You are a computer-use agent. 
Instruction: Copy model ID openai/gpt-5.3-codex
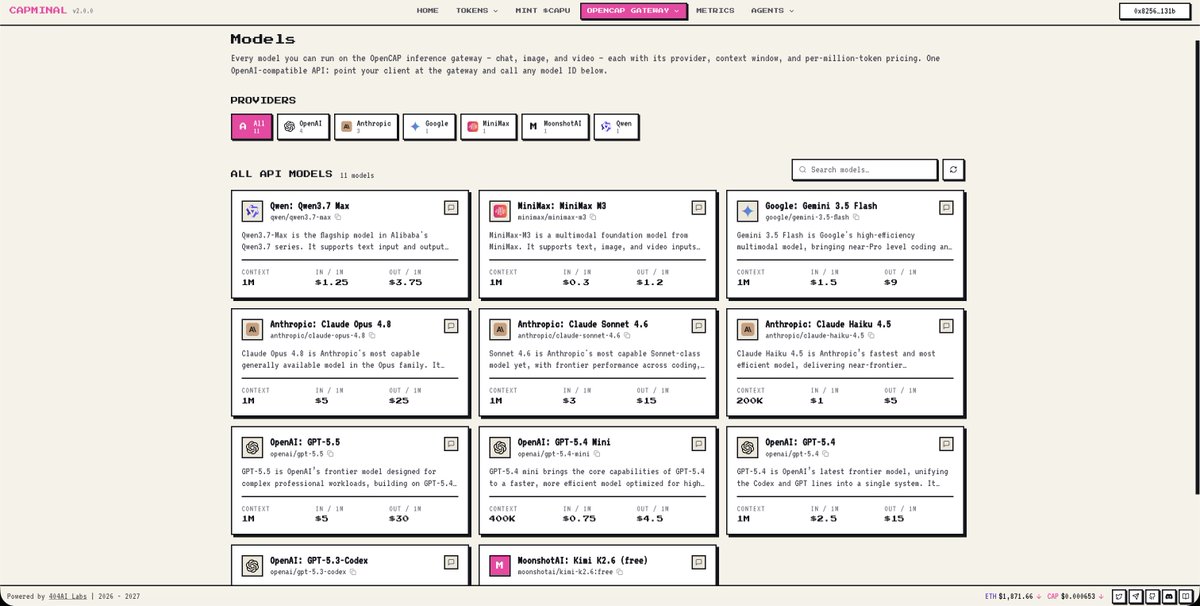(x=354, y=571)
